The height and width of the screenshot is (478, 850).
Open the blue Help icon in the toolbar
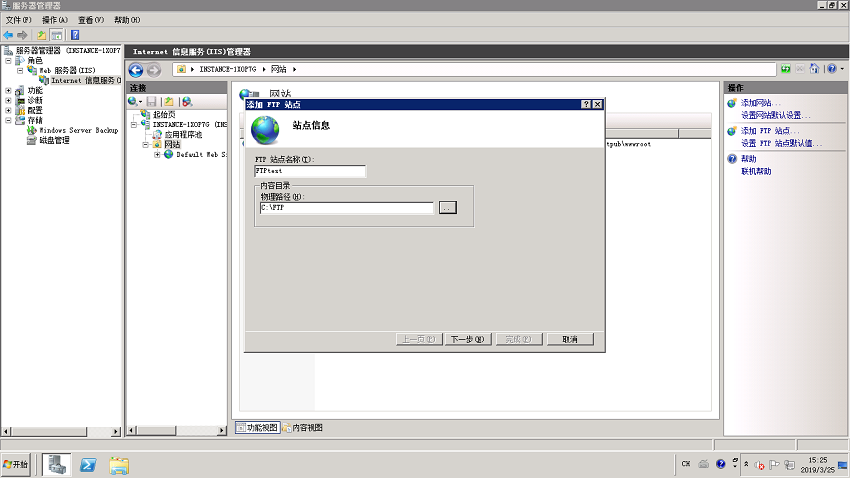tap(75, 35)
